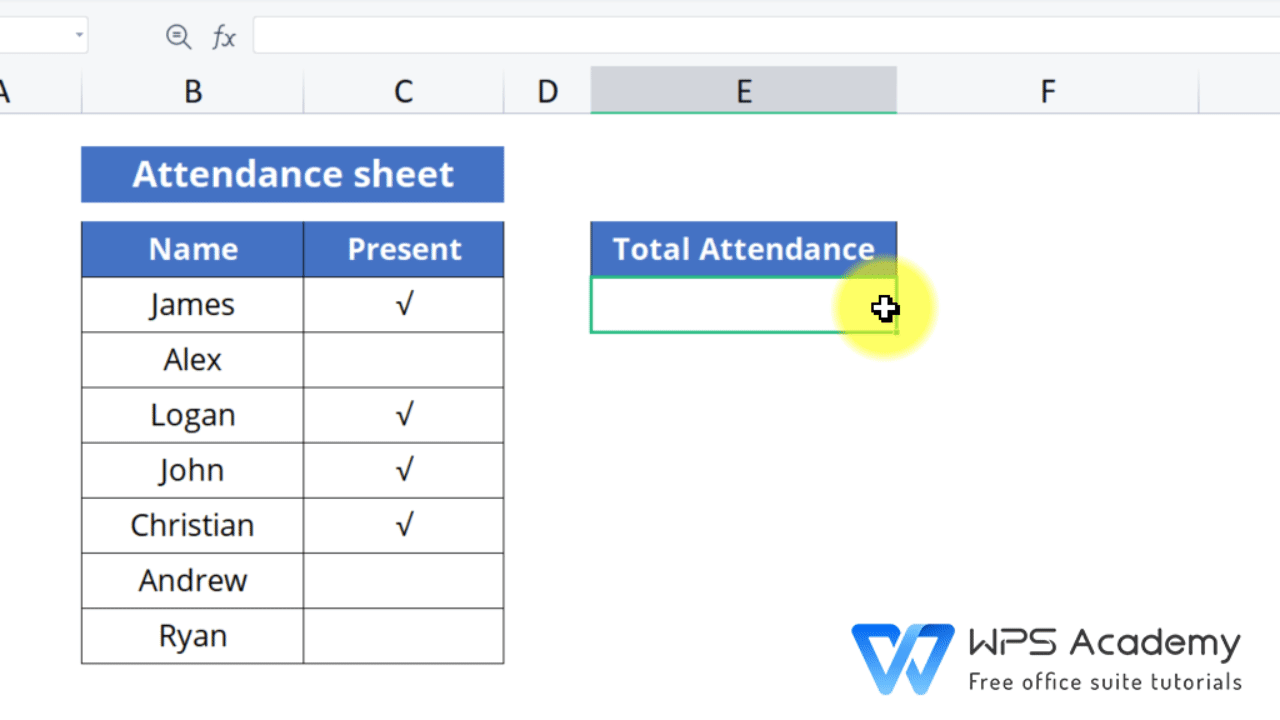Screen dimensions: 1280x720
Task: Select the Name header cell
Action: (193, 249)
